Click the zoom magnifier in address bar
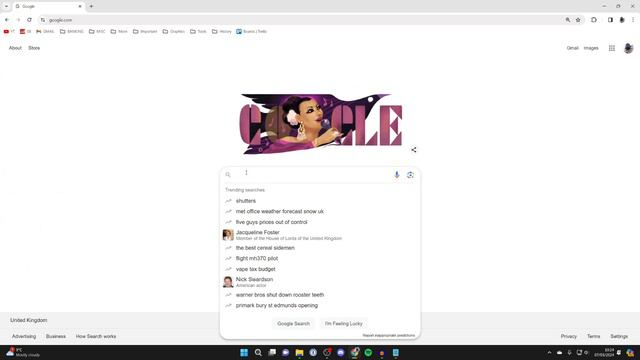The image size is (640, 360). click(x=568, y=20)
